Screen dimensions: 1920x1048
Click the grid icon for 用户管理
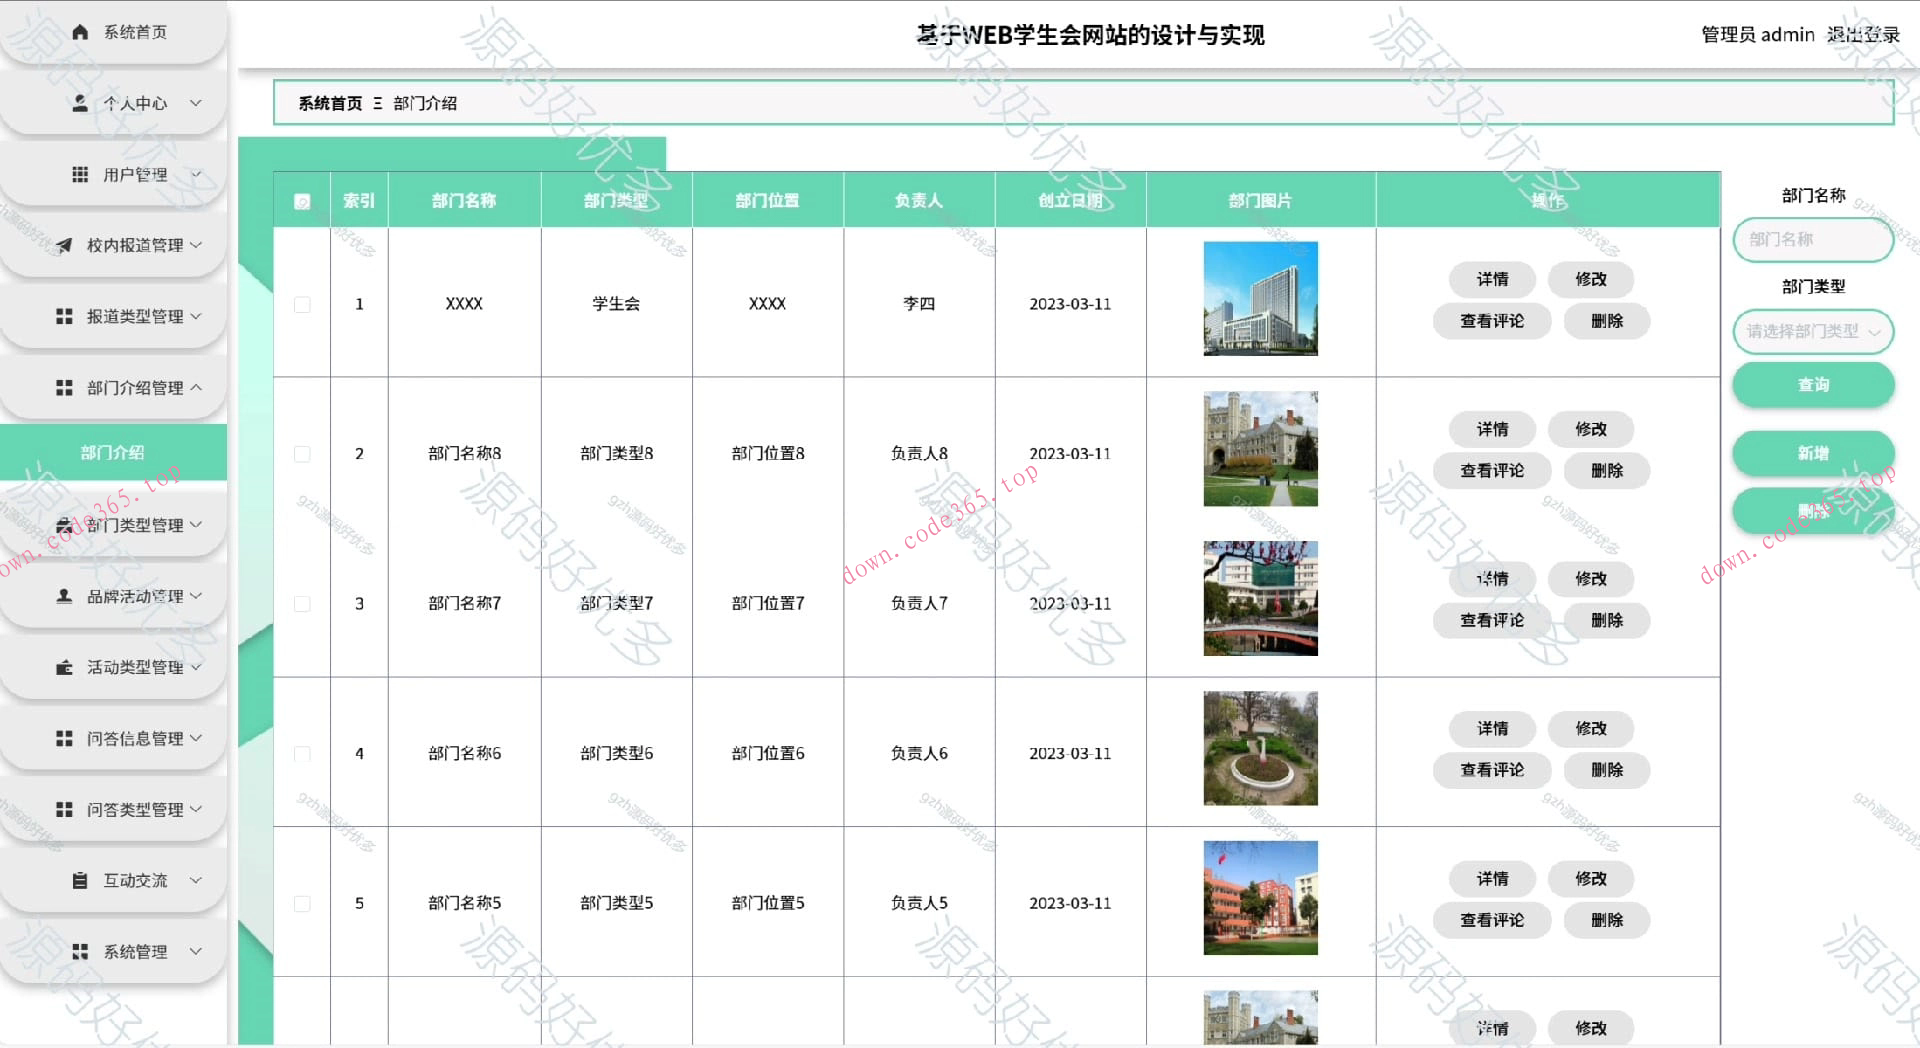81,175
